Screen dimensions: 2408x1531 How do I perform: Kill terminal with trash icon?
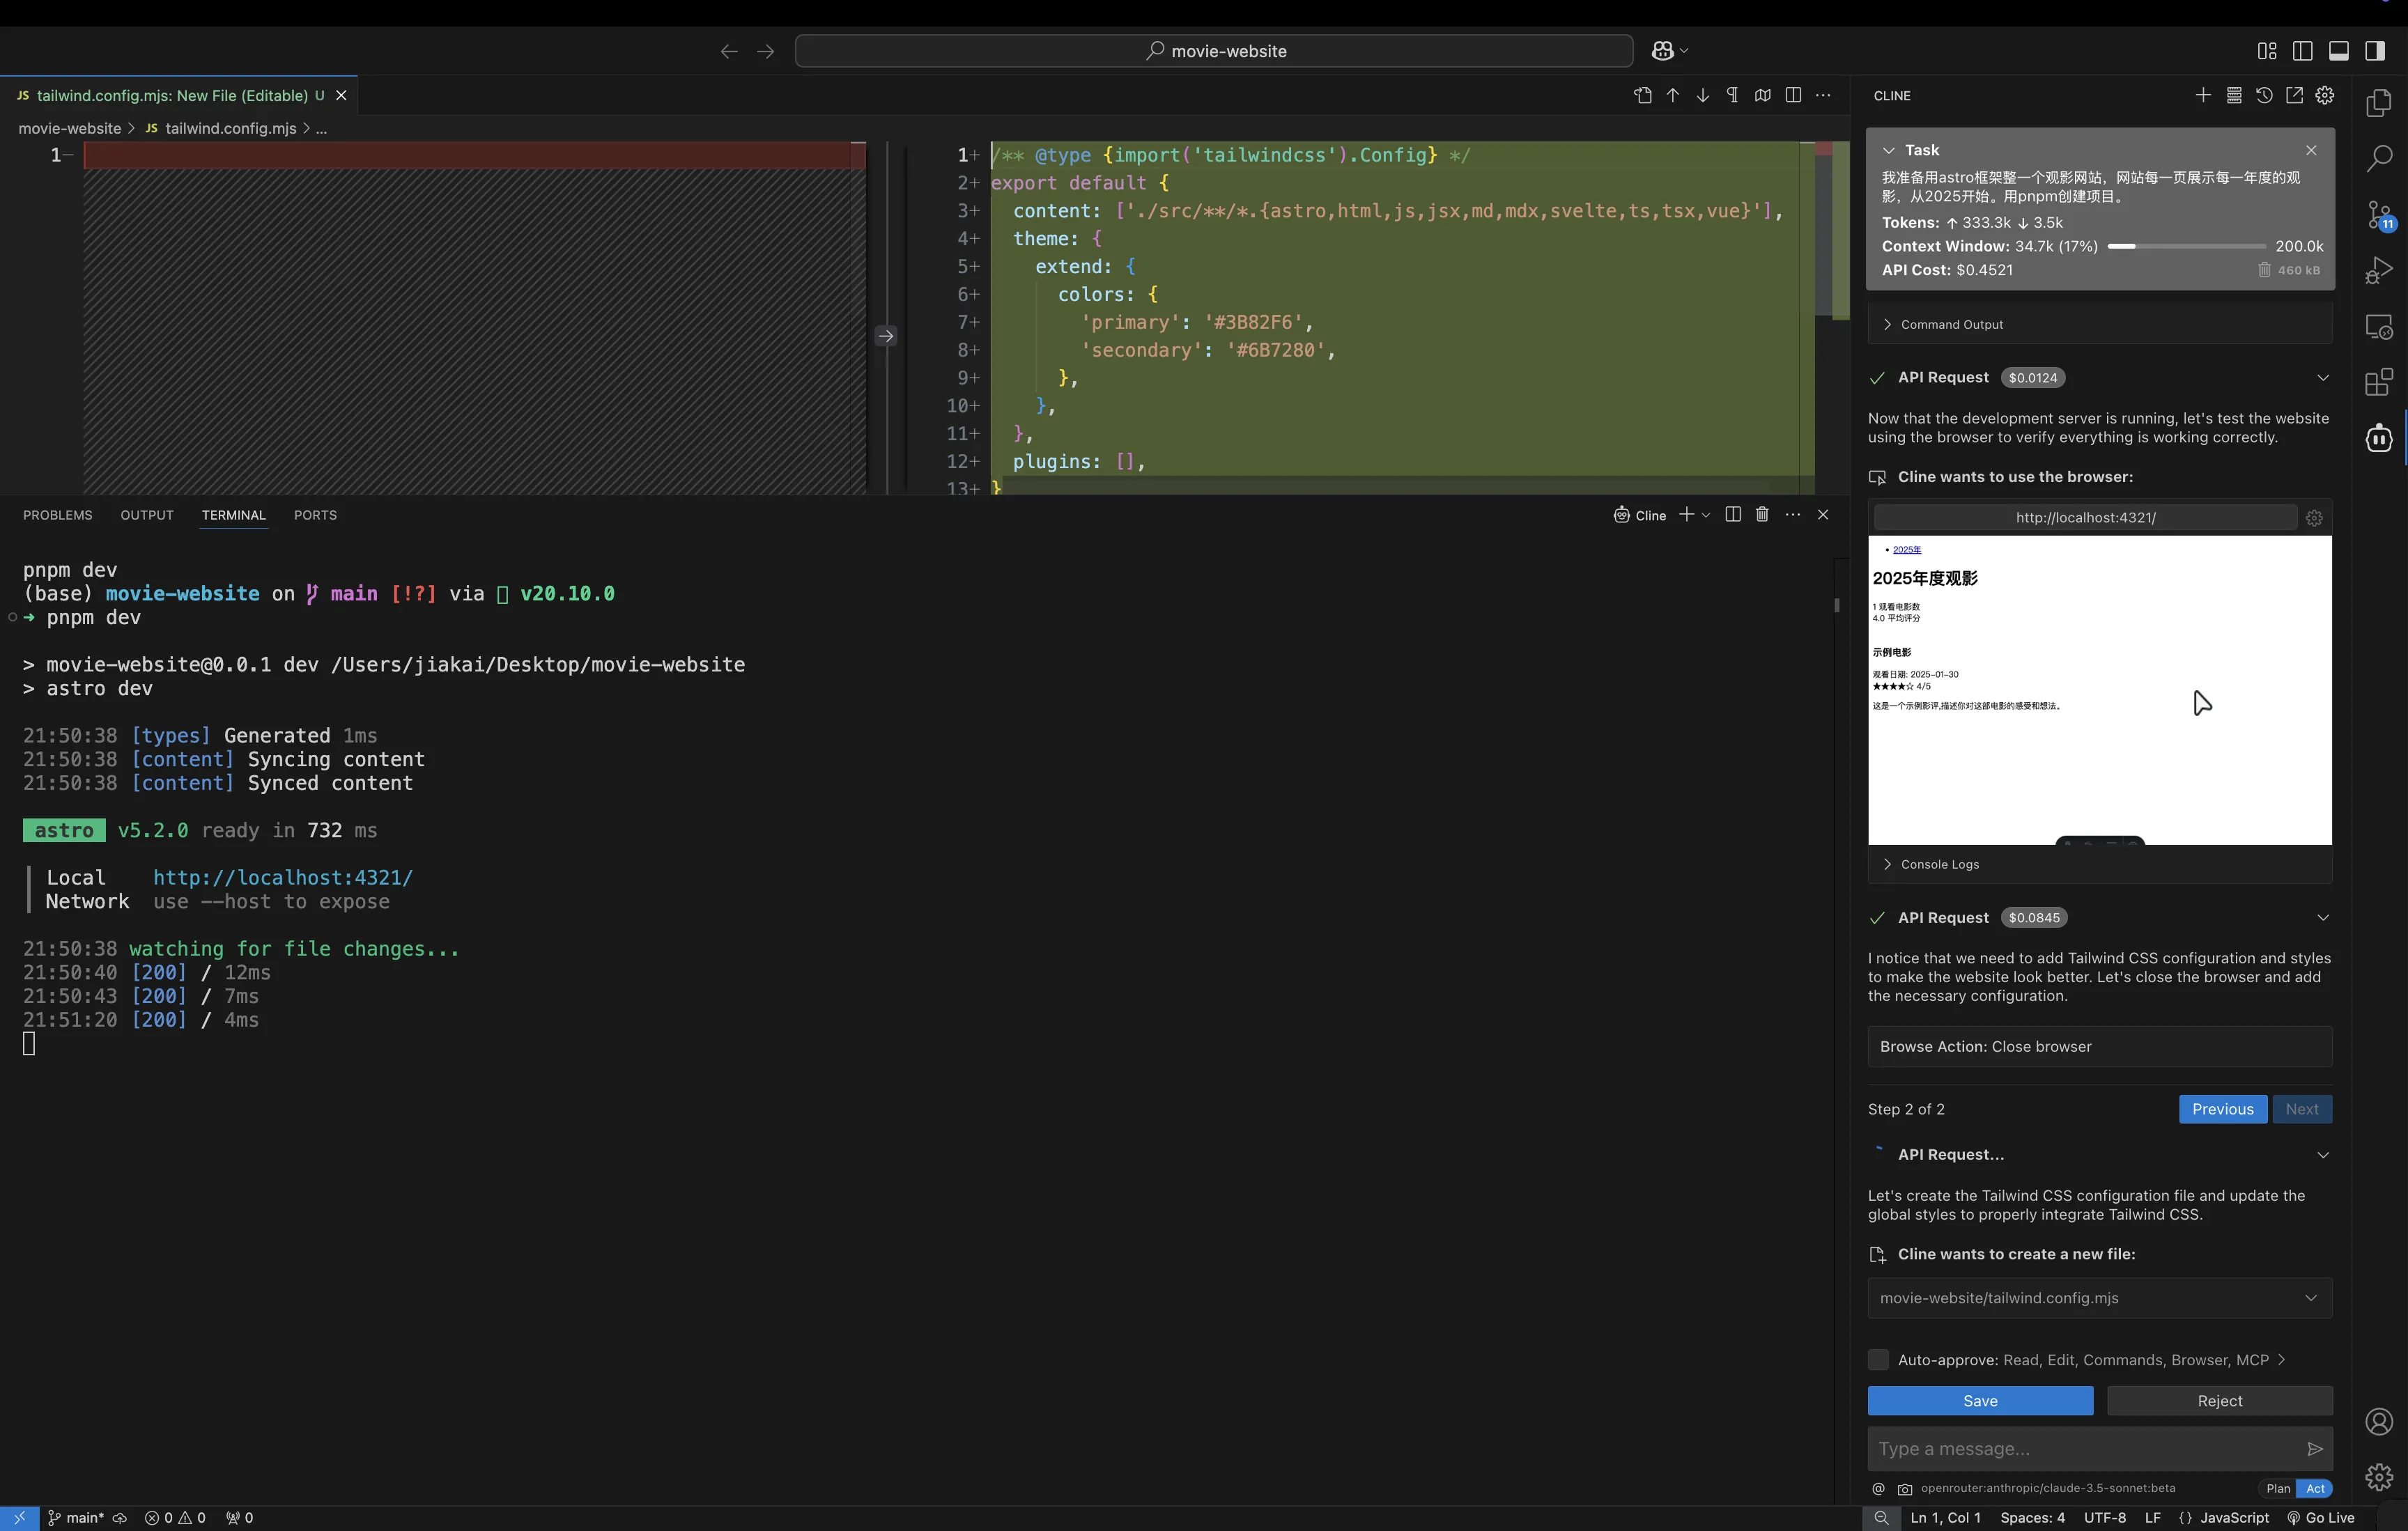tap(1762, 514)
